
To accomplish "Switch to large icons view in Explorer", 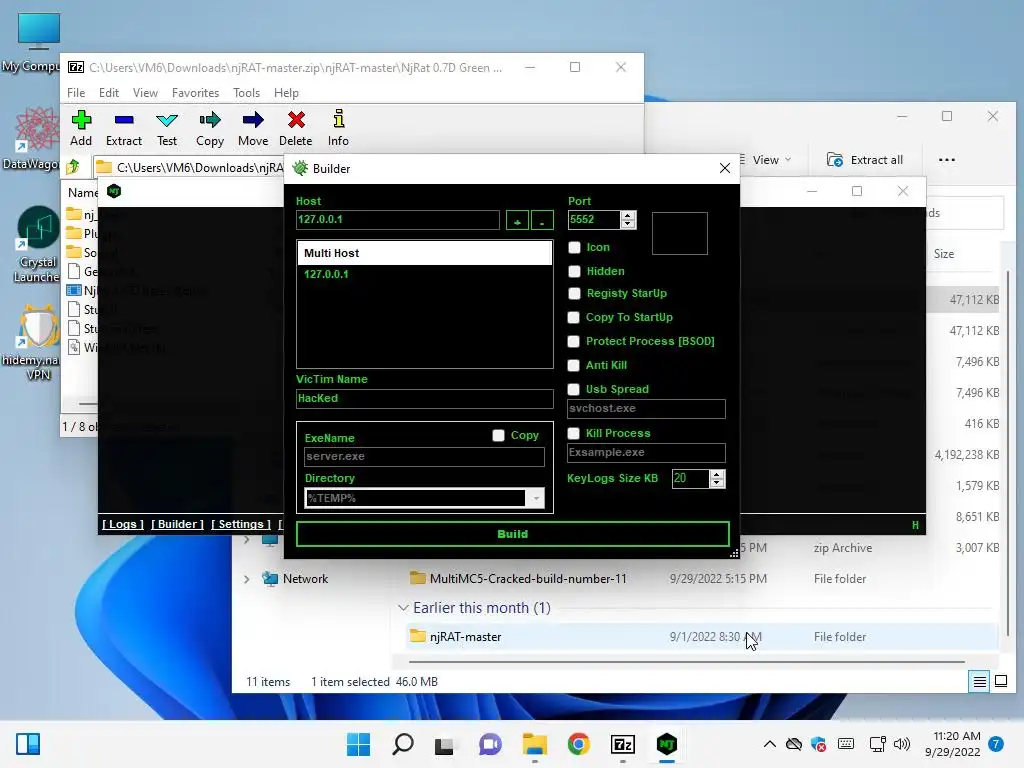I will coord(1000,682).
